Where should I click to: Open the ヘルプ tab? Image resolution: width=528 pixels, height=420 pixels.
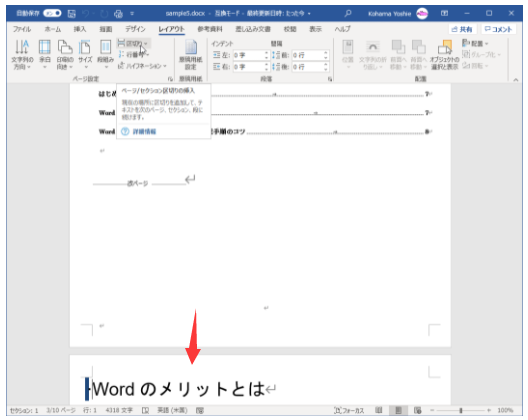tap(342, 29)
